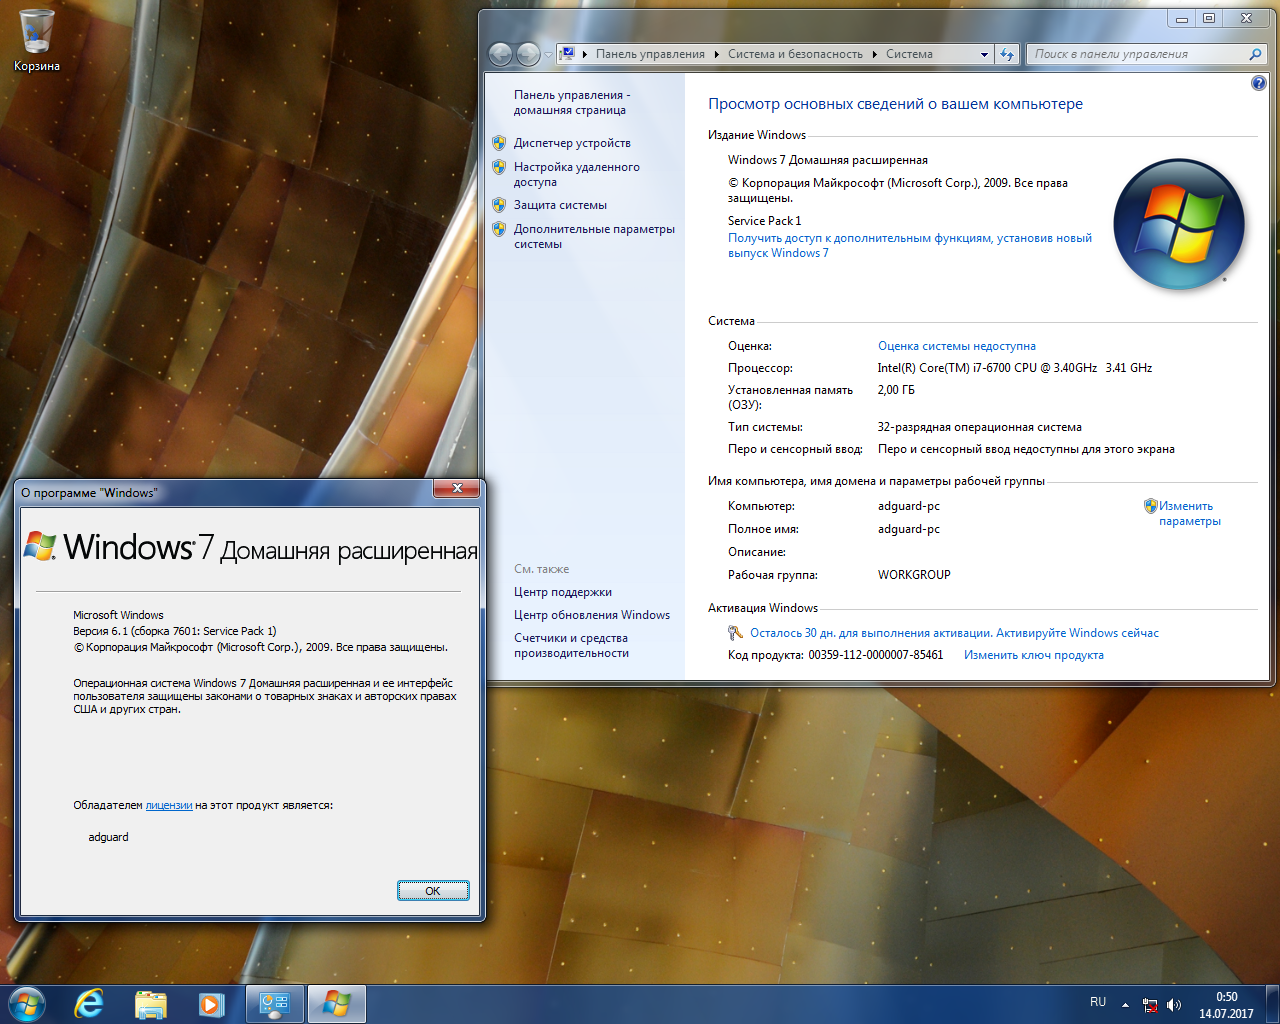Open recent pages dropdown beside navigation arrows
Screen dimensions: 1280x1024
tap(548, 54)
